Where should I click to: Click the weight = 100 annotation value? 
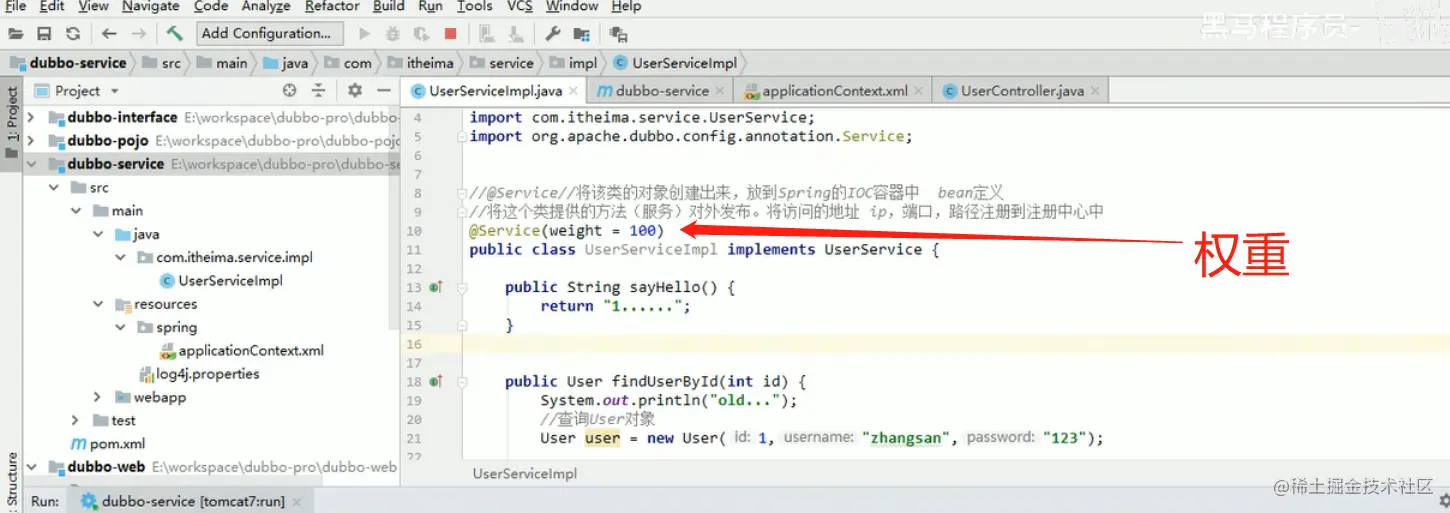(x=600, y=231)
